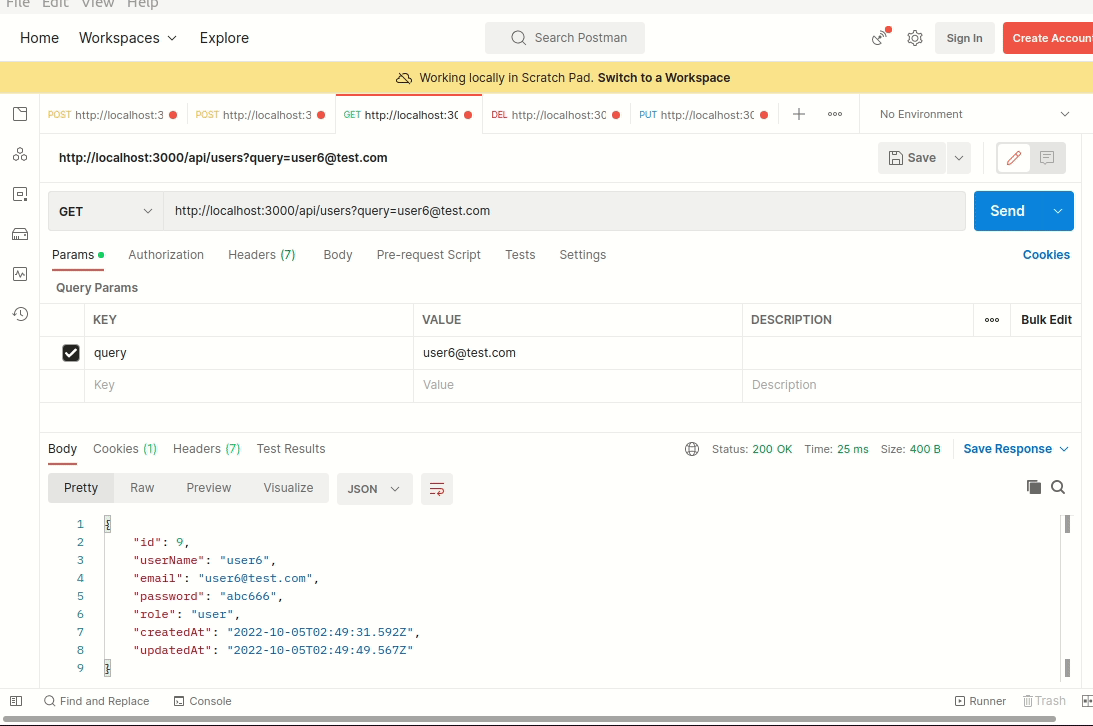Uncheck the query parameter checkbox
The width and height of the screenshot is (1093, 726).
click(x=71, y=353)
